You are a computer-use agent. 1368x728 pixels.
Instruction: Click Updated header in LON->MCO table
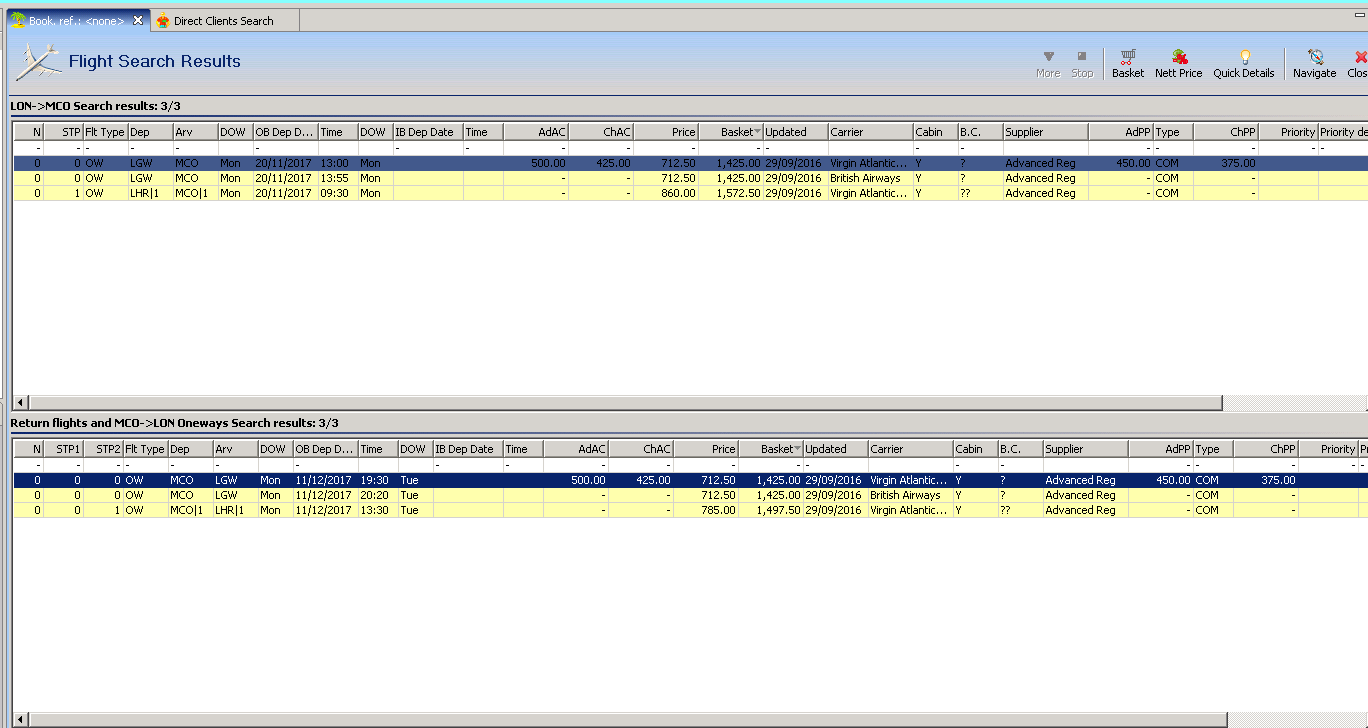pyautogui.click(x=795, y=132)
